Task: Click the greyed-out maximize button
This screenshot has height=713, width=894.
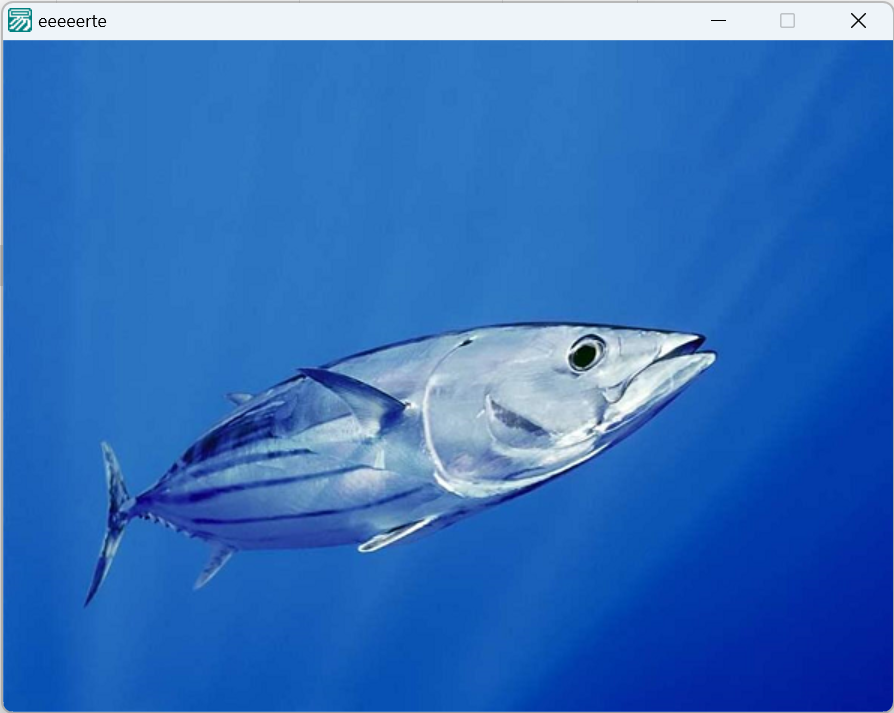Action: [x=787, y=20]
